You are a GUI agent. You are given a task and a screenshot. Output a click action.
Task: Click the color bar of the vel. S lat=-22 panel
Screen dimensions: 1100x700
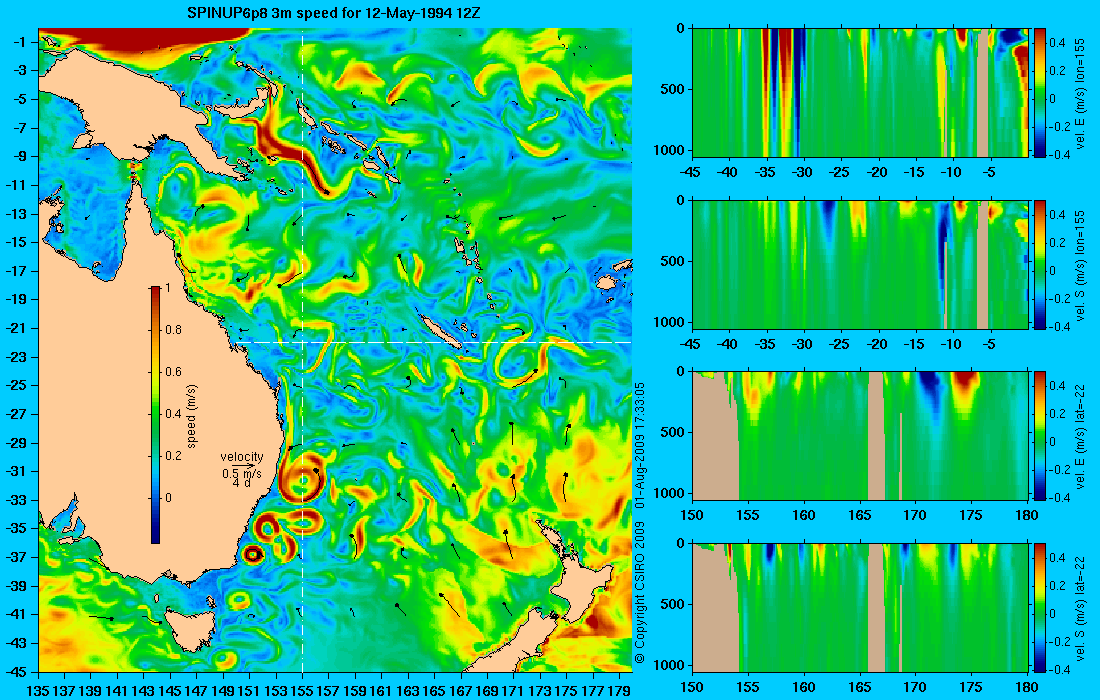(1039, 607)
